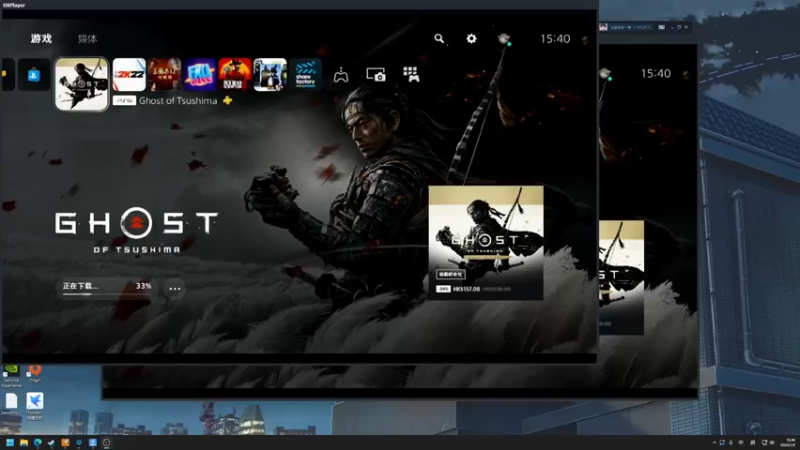This screenshot has width=800, height=450.
Task: Open PS5 settings gear
Action: pyautogui.click(x=471, y=39)
